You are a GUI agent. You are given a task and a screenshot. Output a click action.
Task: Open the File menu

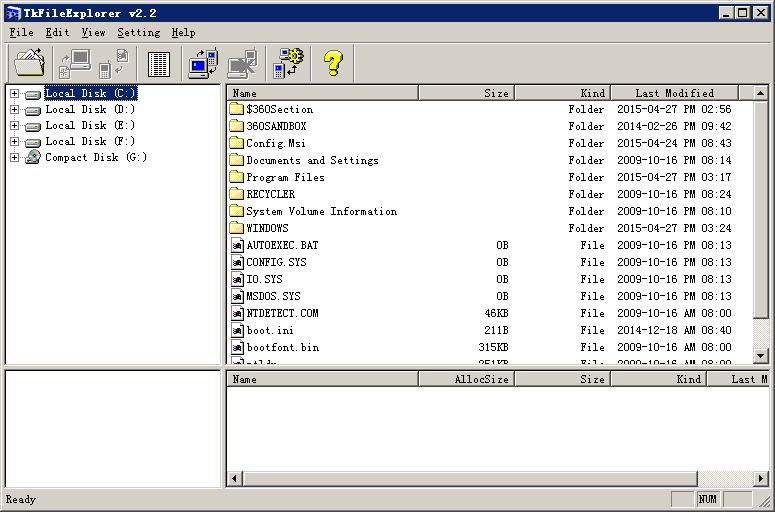(x=21, y=32)
